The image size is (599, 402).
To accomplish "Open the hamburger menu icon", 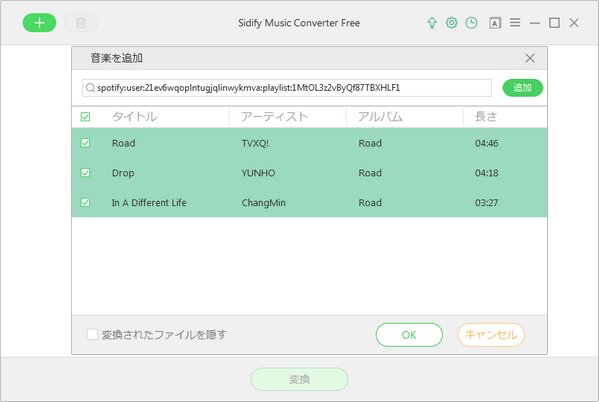I will [515, 23].
